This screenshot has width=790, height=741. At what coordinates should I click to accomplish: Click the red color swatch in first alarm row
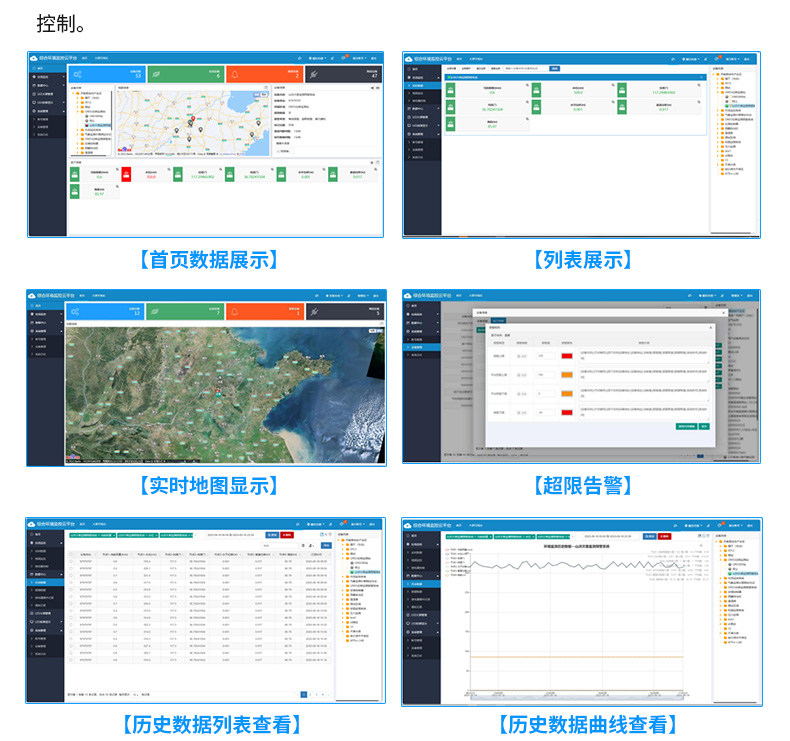pyautogui.click(x=566, y=355)
